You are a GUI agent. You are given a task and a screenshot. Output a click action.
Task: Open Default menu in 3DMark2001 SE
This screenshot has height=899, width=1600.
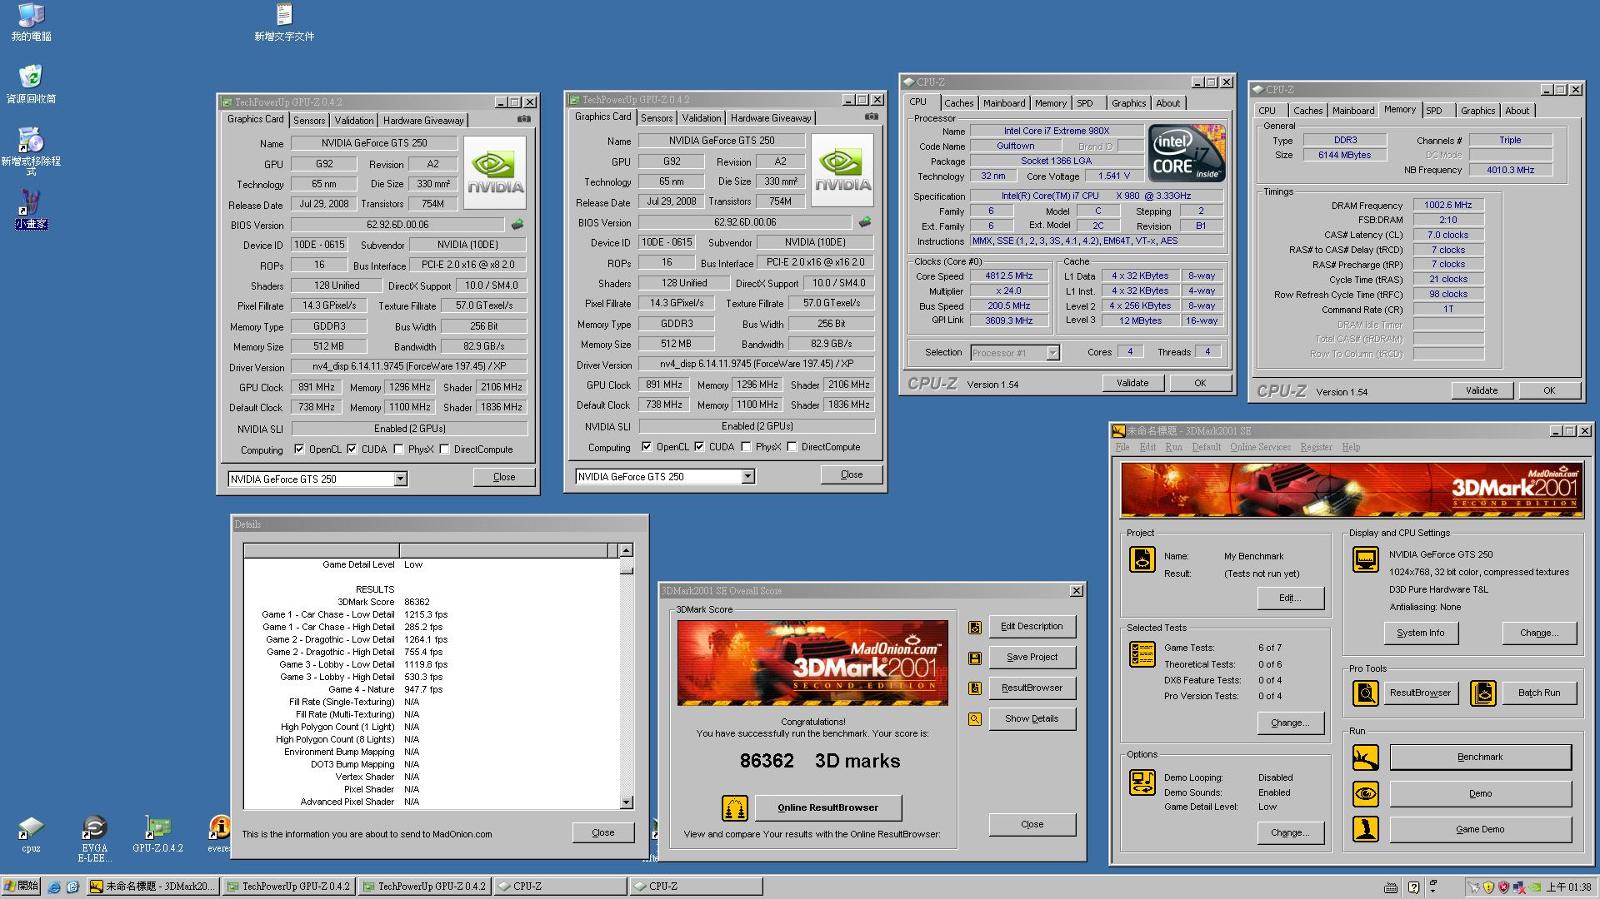click(1206, 447)
